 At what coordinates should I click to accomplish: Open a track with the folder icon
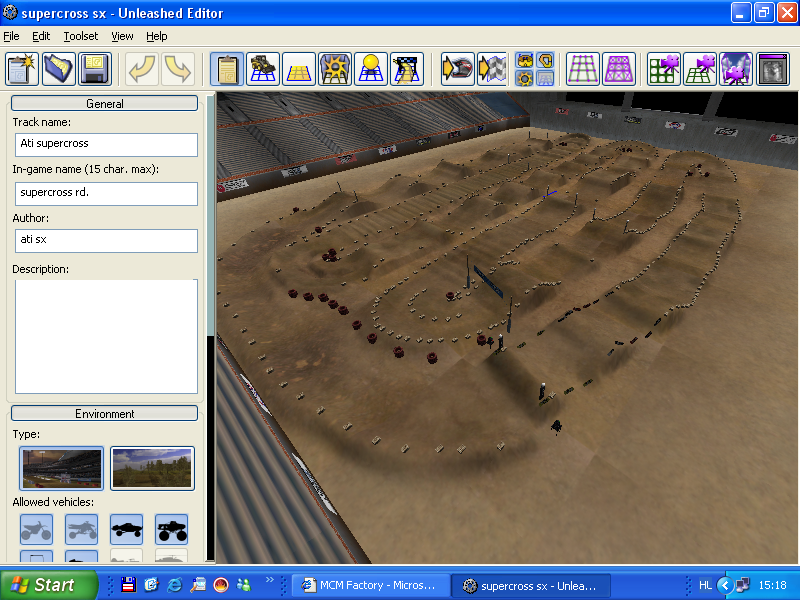point(59,69)
